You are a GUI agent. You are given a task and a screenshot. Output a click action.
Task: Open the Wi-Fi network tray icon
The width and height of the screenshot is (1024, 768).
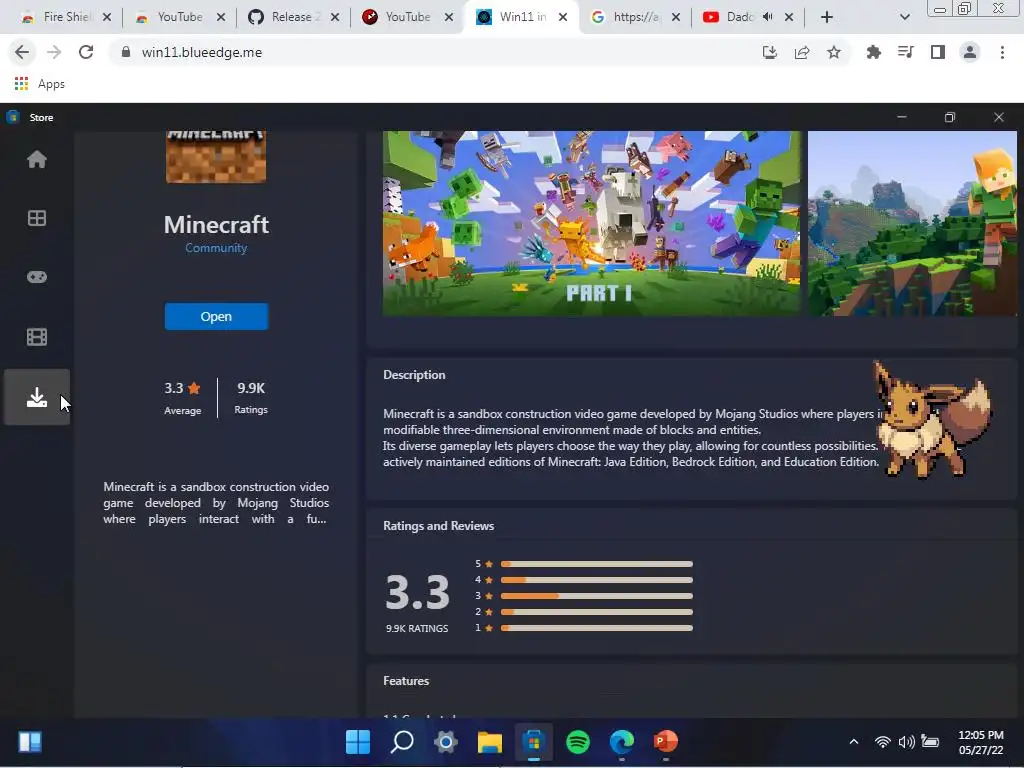tap(882, 742)
